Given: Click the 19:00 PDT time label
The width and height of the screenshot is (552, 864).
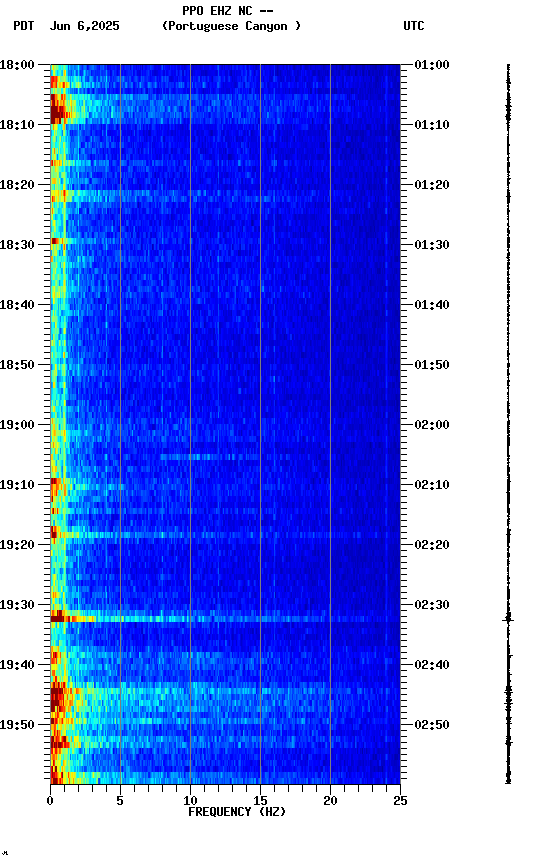Looking at the screenshot, I should pyautogui.click(x=17, y=425).
